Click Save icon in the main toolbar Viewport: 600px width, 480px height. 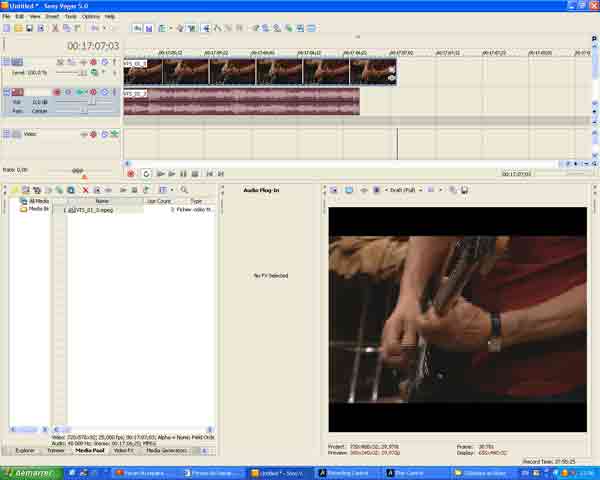pos(29,28)
